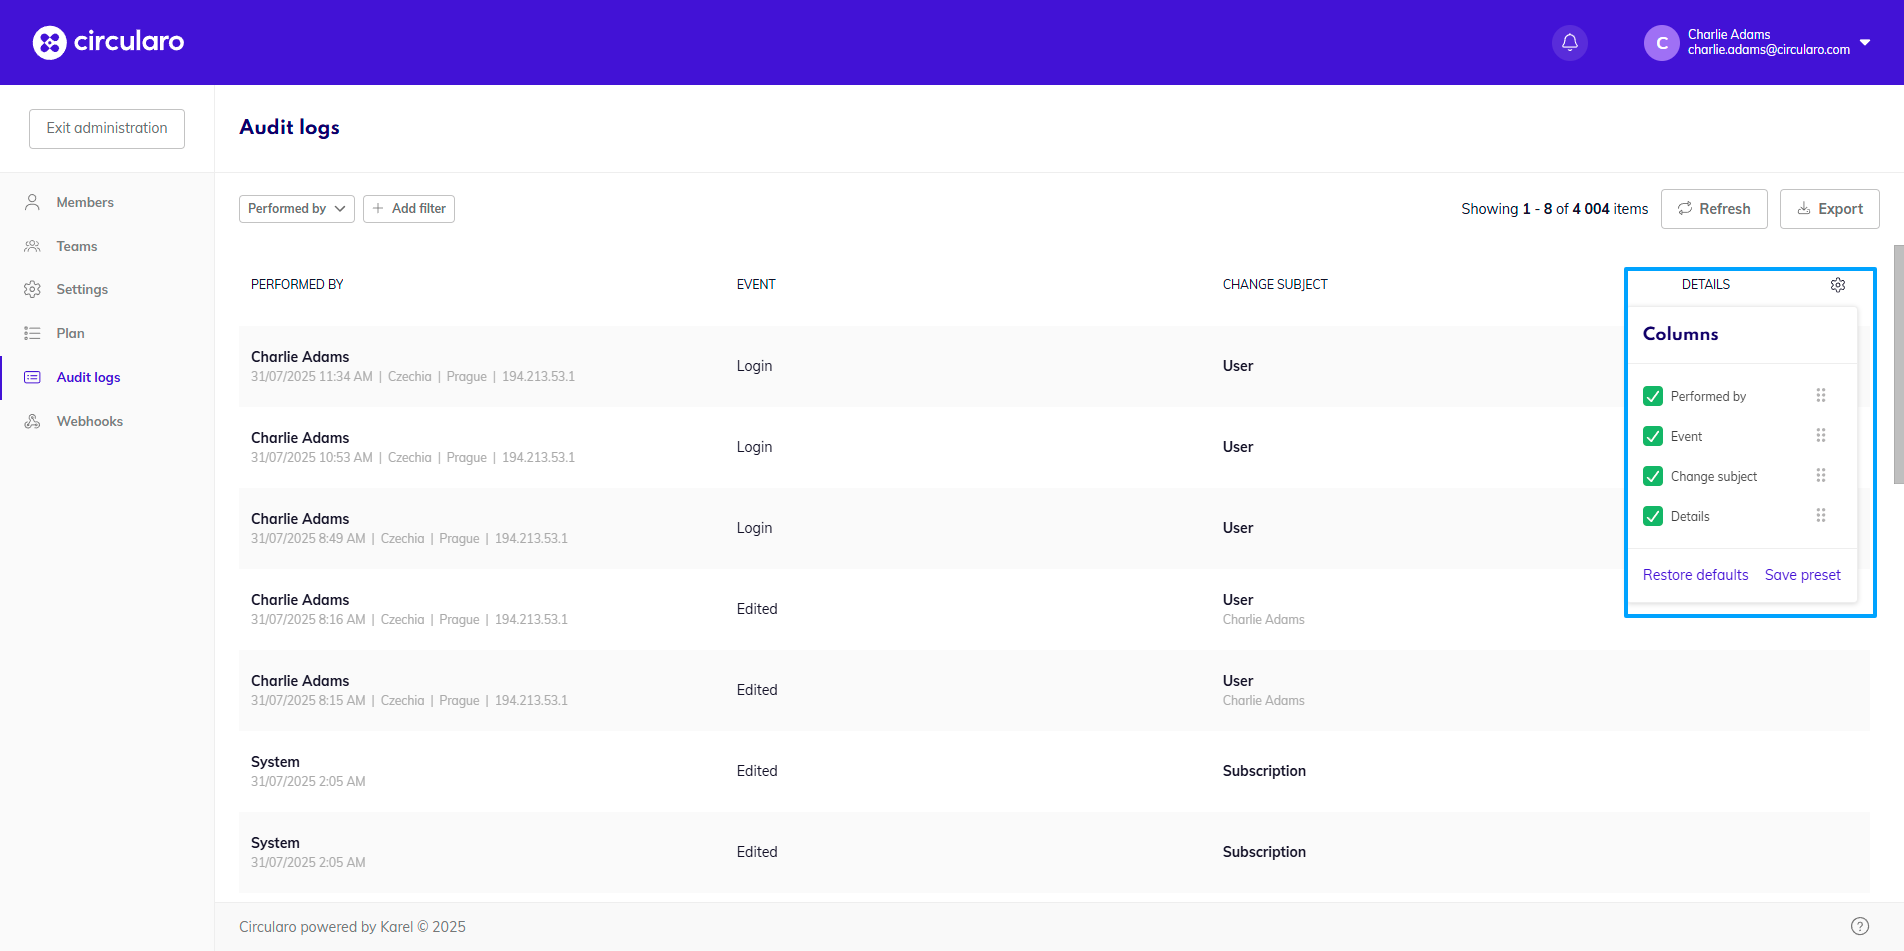1904x951 pixels.
Task: Uncheck the Performed by column checkbox
Action: click(x=1652, y=396)
